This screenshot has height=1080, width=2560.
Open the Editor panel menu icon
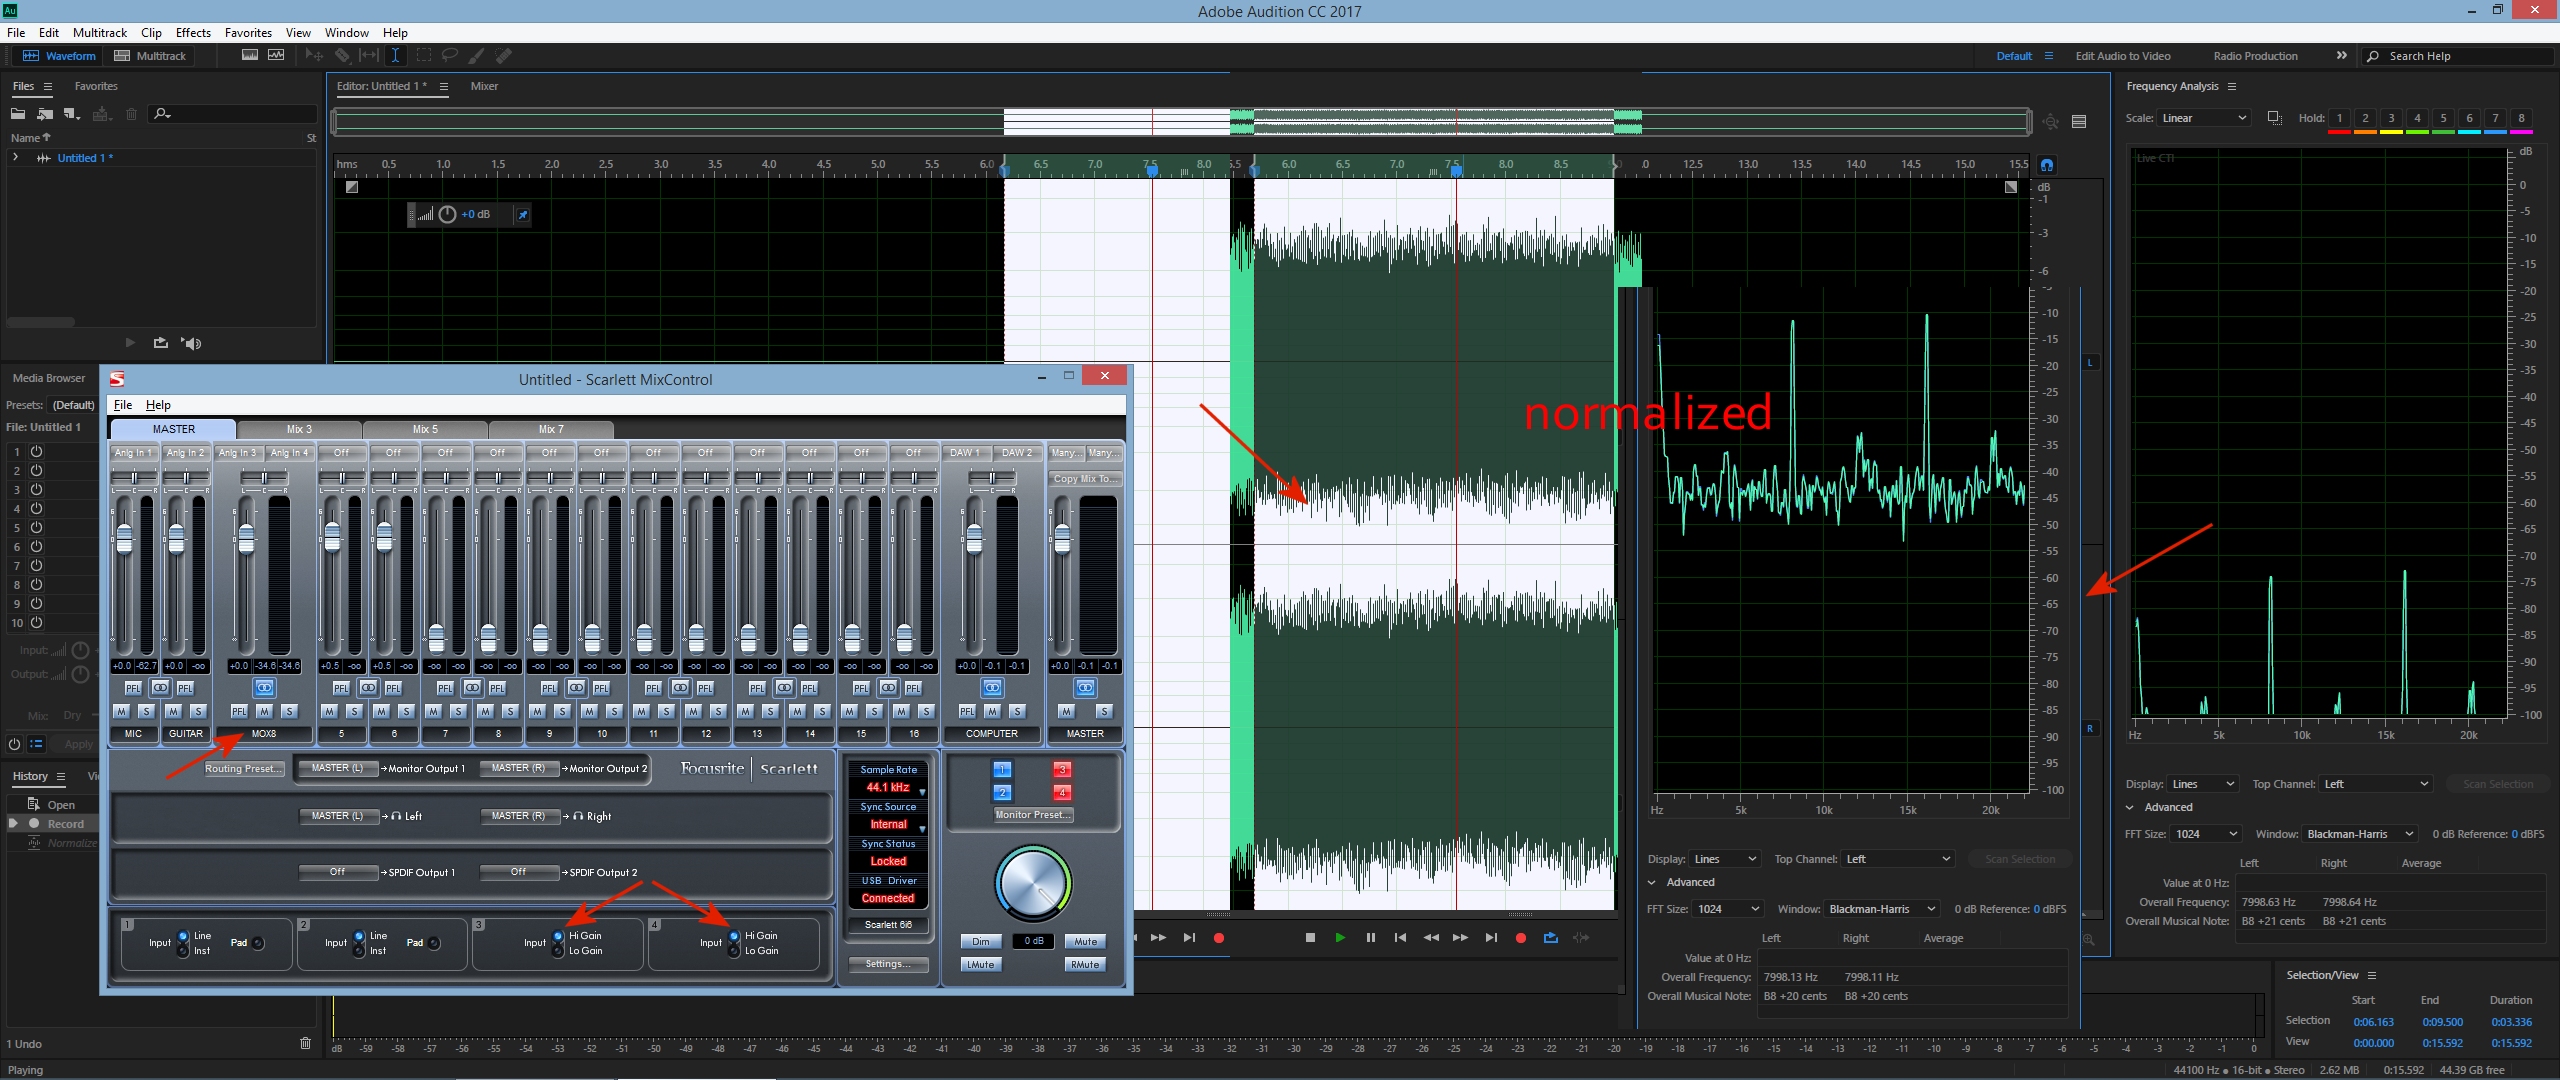(444, 87)
